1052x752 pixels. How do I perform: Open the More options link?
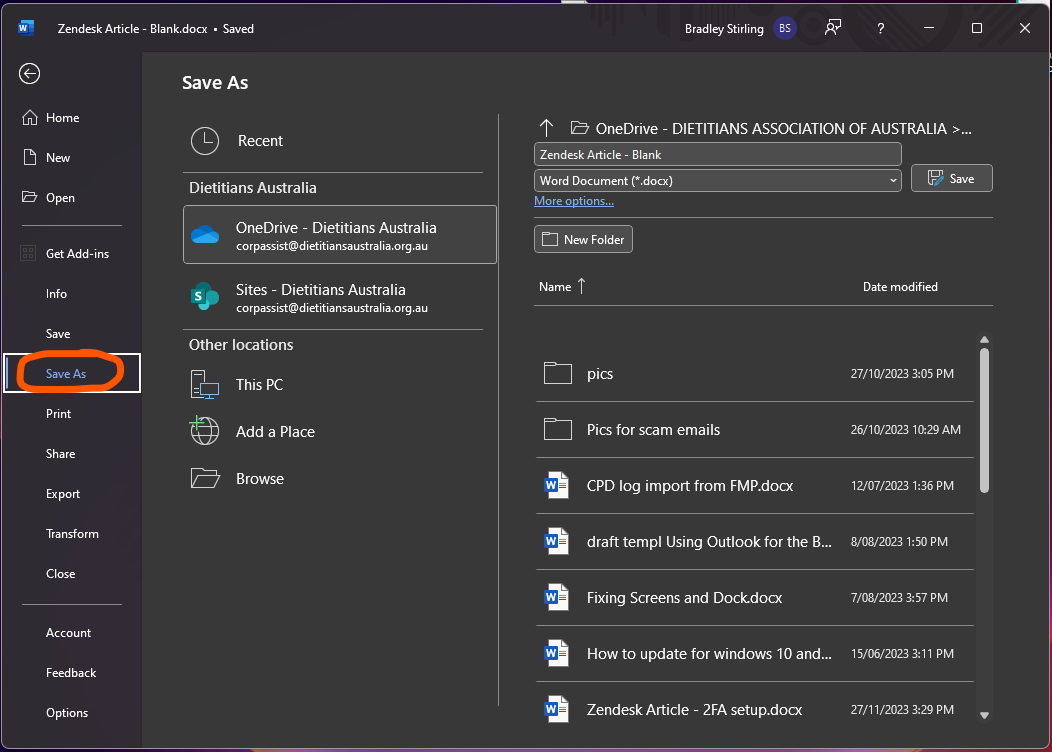(x=573, y=200)
